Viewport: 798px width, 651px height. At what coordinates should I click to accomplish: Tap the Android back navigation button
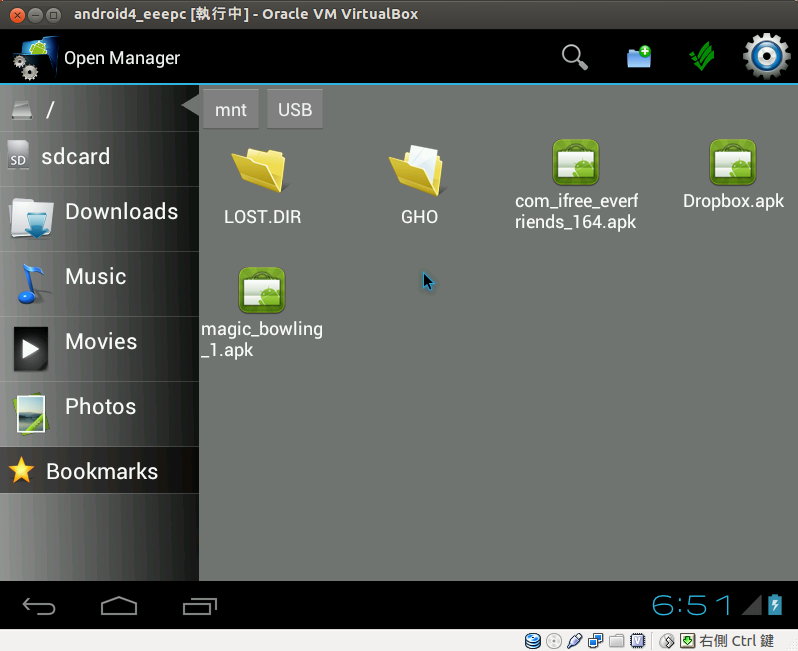(39, 606)
